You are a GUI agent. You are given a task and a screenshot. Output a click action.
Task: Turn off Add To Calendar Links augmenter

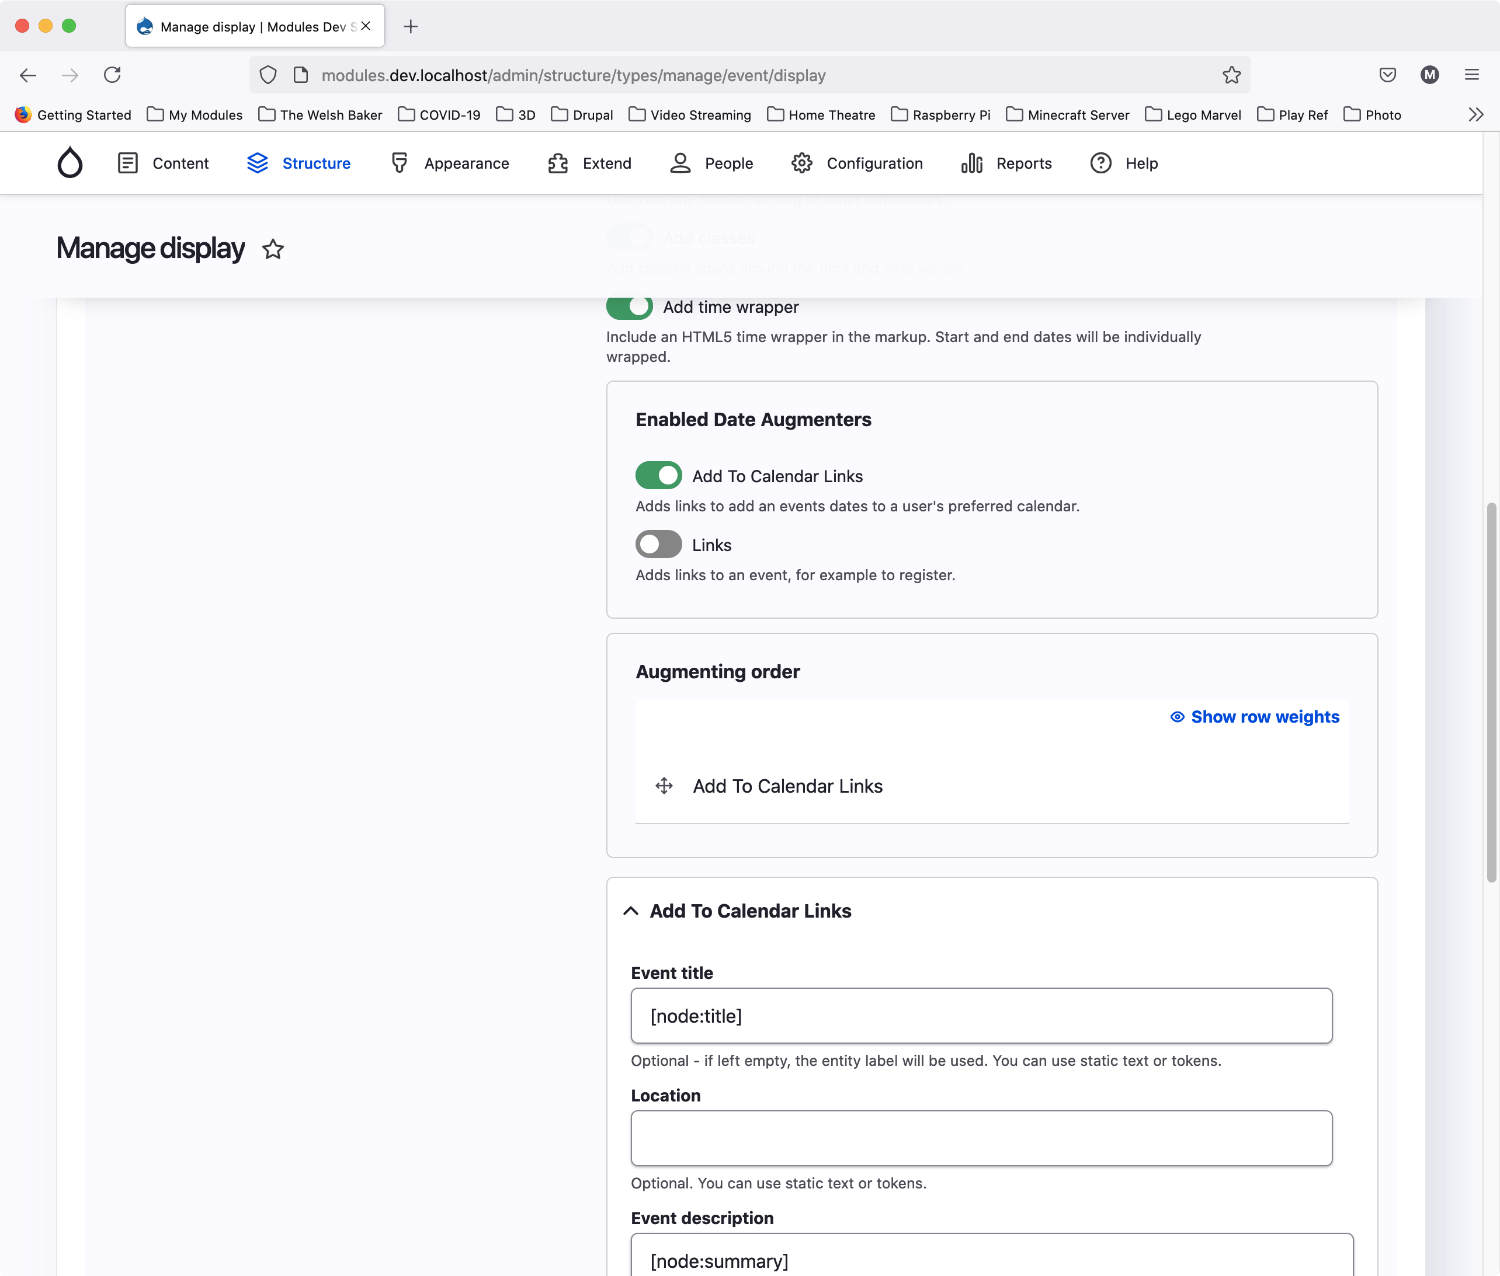tap(658, 475)
